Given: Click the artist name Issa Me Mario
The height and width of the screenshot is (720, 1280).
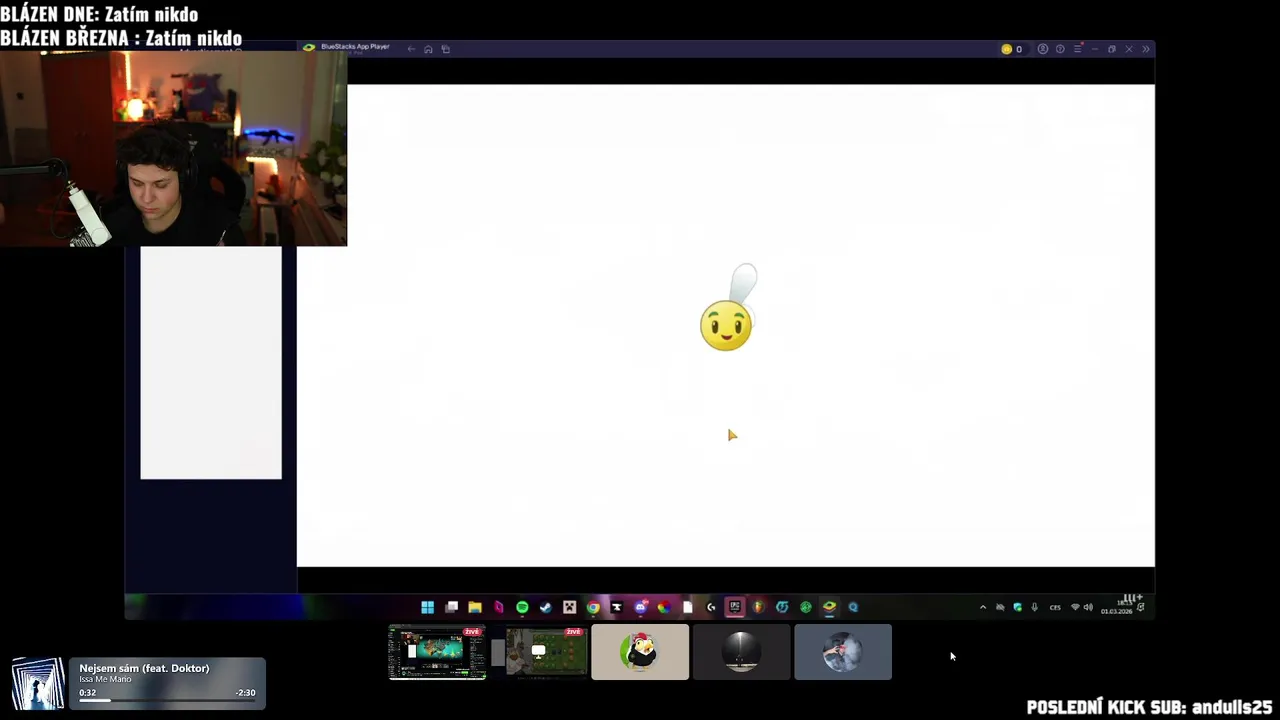Looking at the screenshot, I should 105,680.
